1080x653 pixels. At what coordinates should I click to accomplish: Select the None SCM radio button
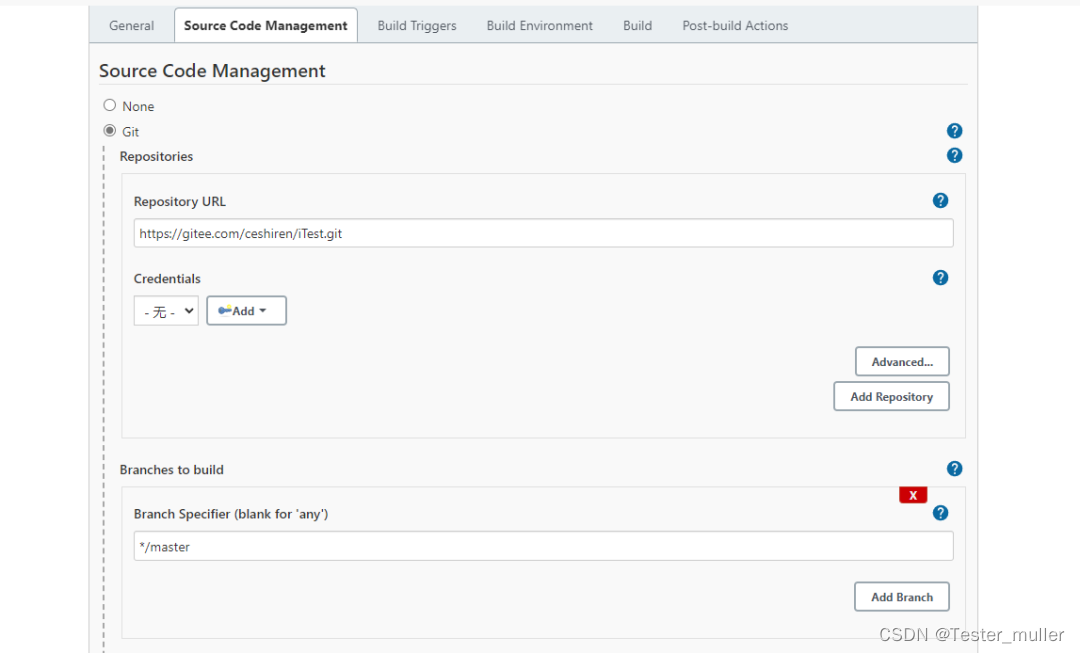click(x=110, y=105)
